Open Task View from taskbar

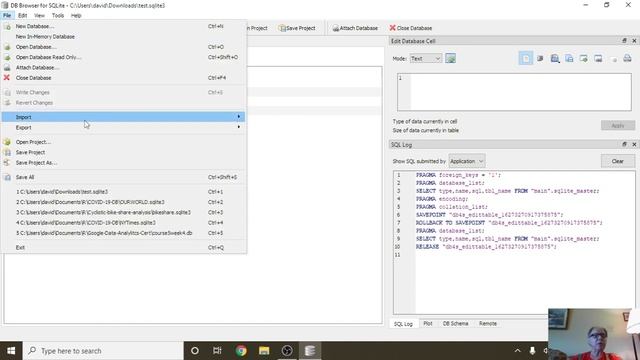tap(217, 351)
